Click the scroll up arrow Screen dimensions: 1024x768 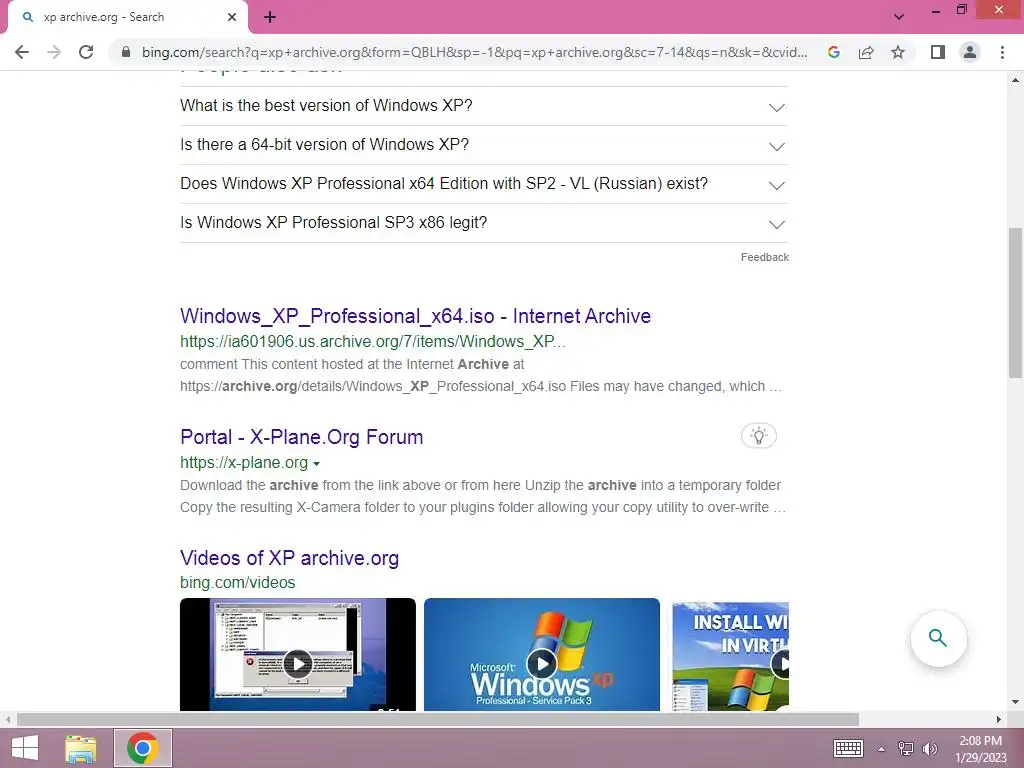click(x=1015, y=80)
